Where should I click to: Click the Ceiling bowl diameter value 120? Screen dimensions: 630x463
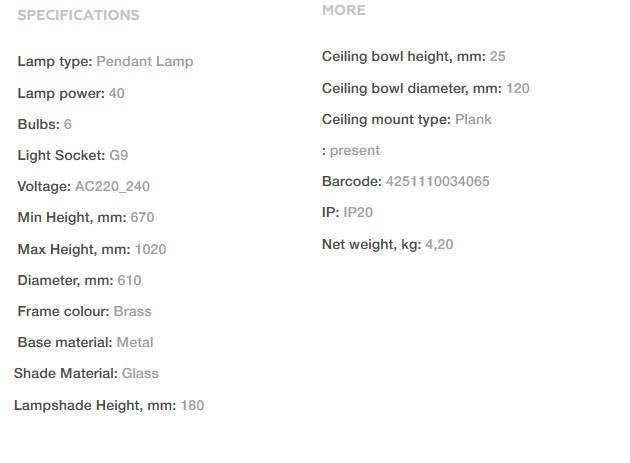coord(518,88)
